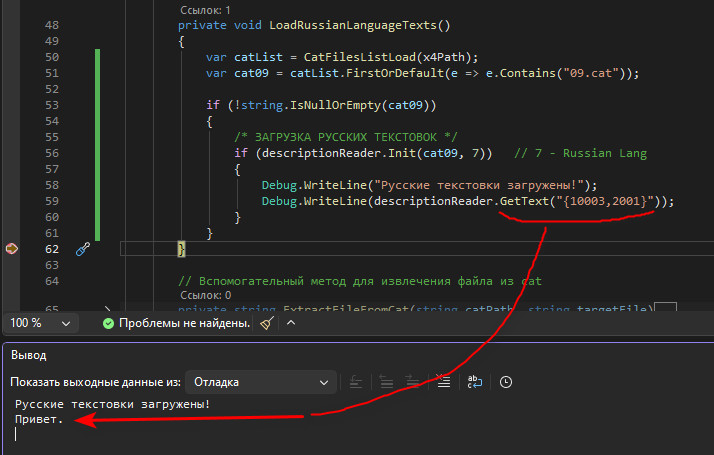This screenshot has width=714, height=455.
Task: Click output line "Привет."
Action: click(x=39, y=419)
